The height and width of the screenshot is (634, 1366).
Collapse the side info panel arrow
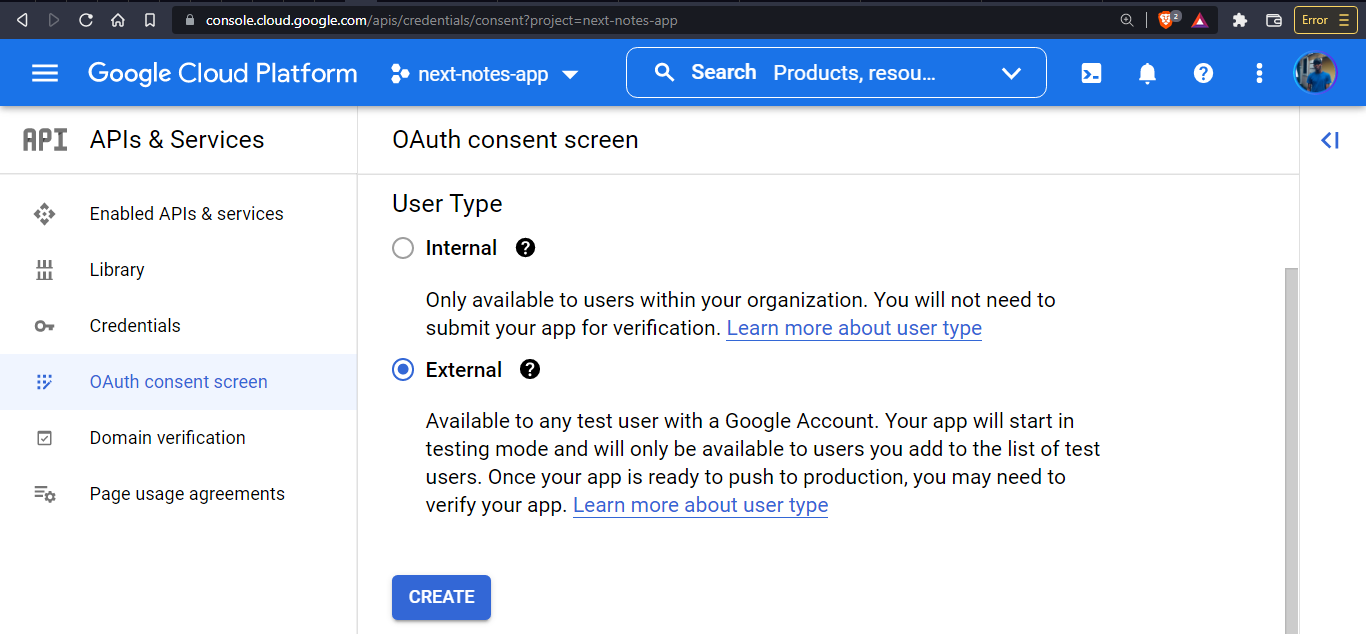[x=1330, y=141]
